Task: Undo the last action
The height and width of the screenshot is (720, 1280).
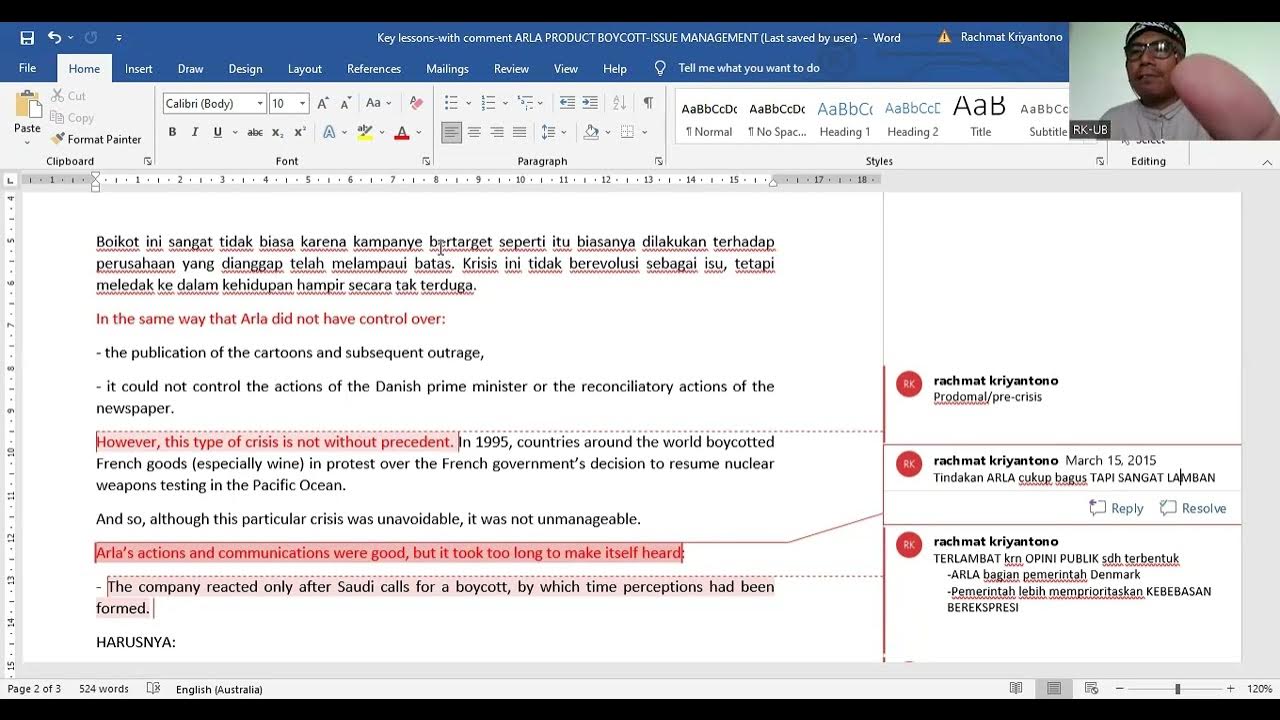Action: click(54, 38)
